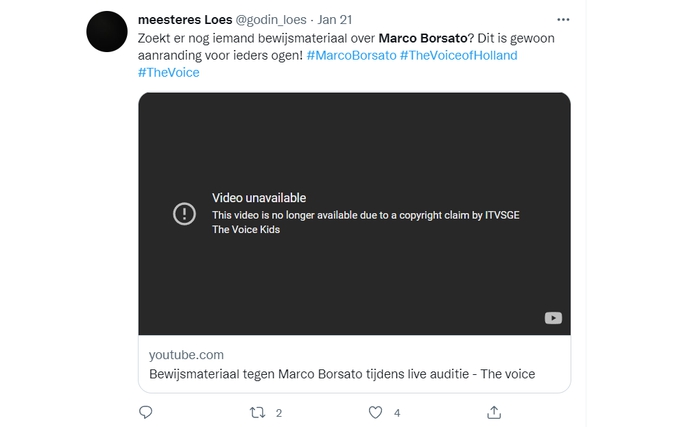Open the #TheVoiceofHolland hashtag
This screenshot has width=692, height=427.
pyautogui.click(x=459, y=56)
